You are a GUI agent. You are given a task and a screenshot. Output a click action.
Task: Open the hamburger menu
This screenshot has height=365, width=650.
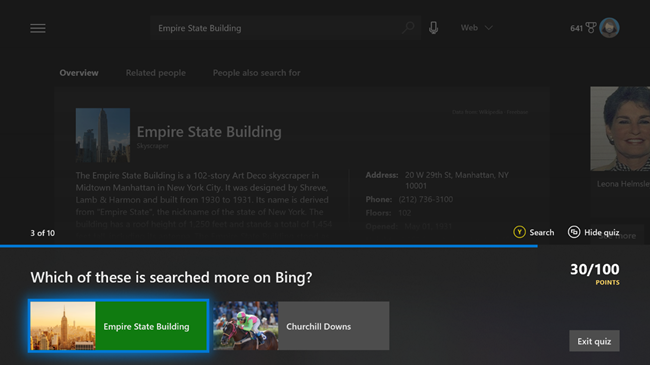click(38, 28)
